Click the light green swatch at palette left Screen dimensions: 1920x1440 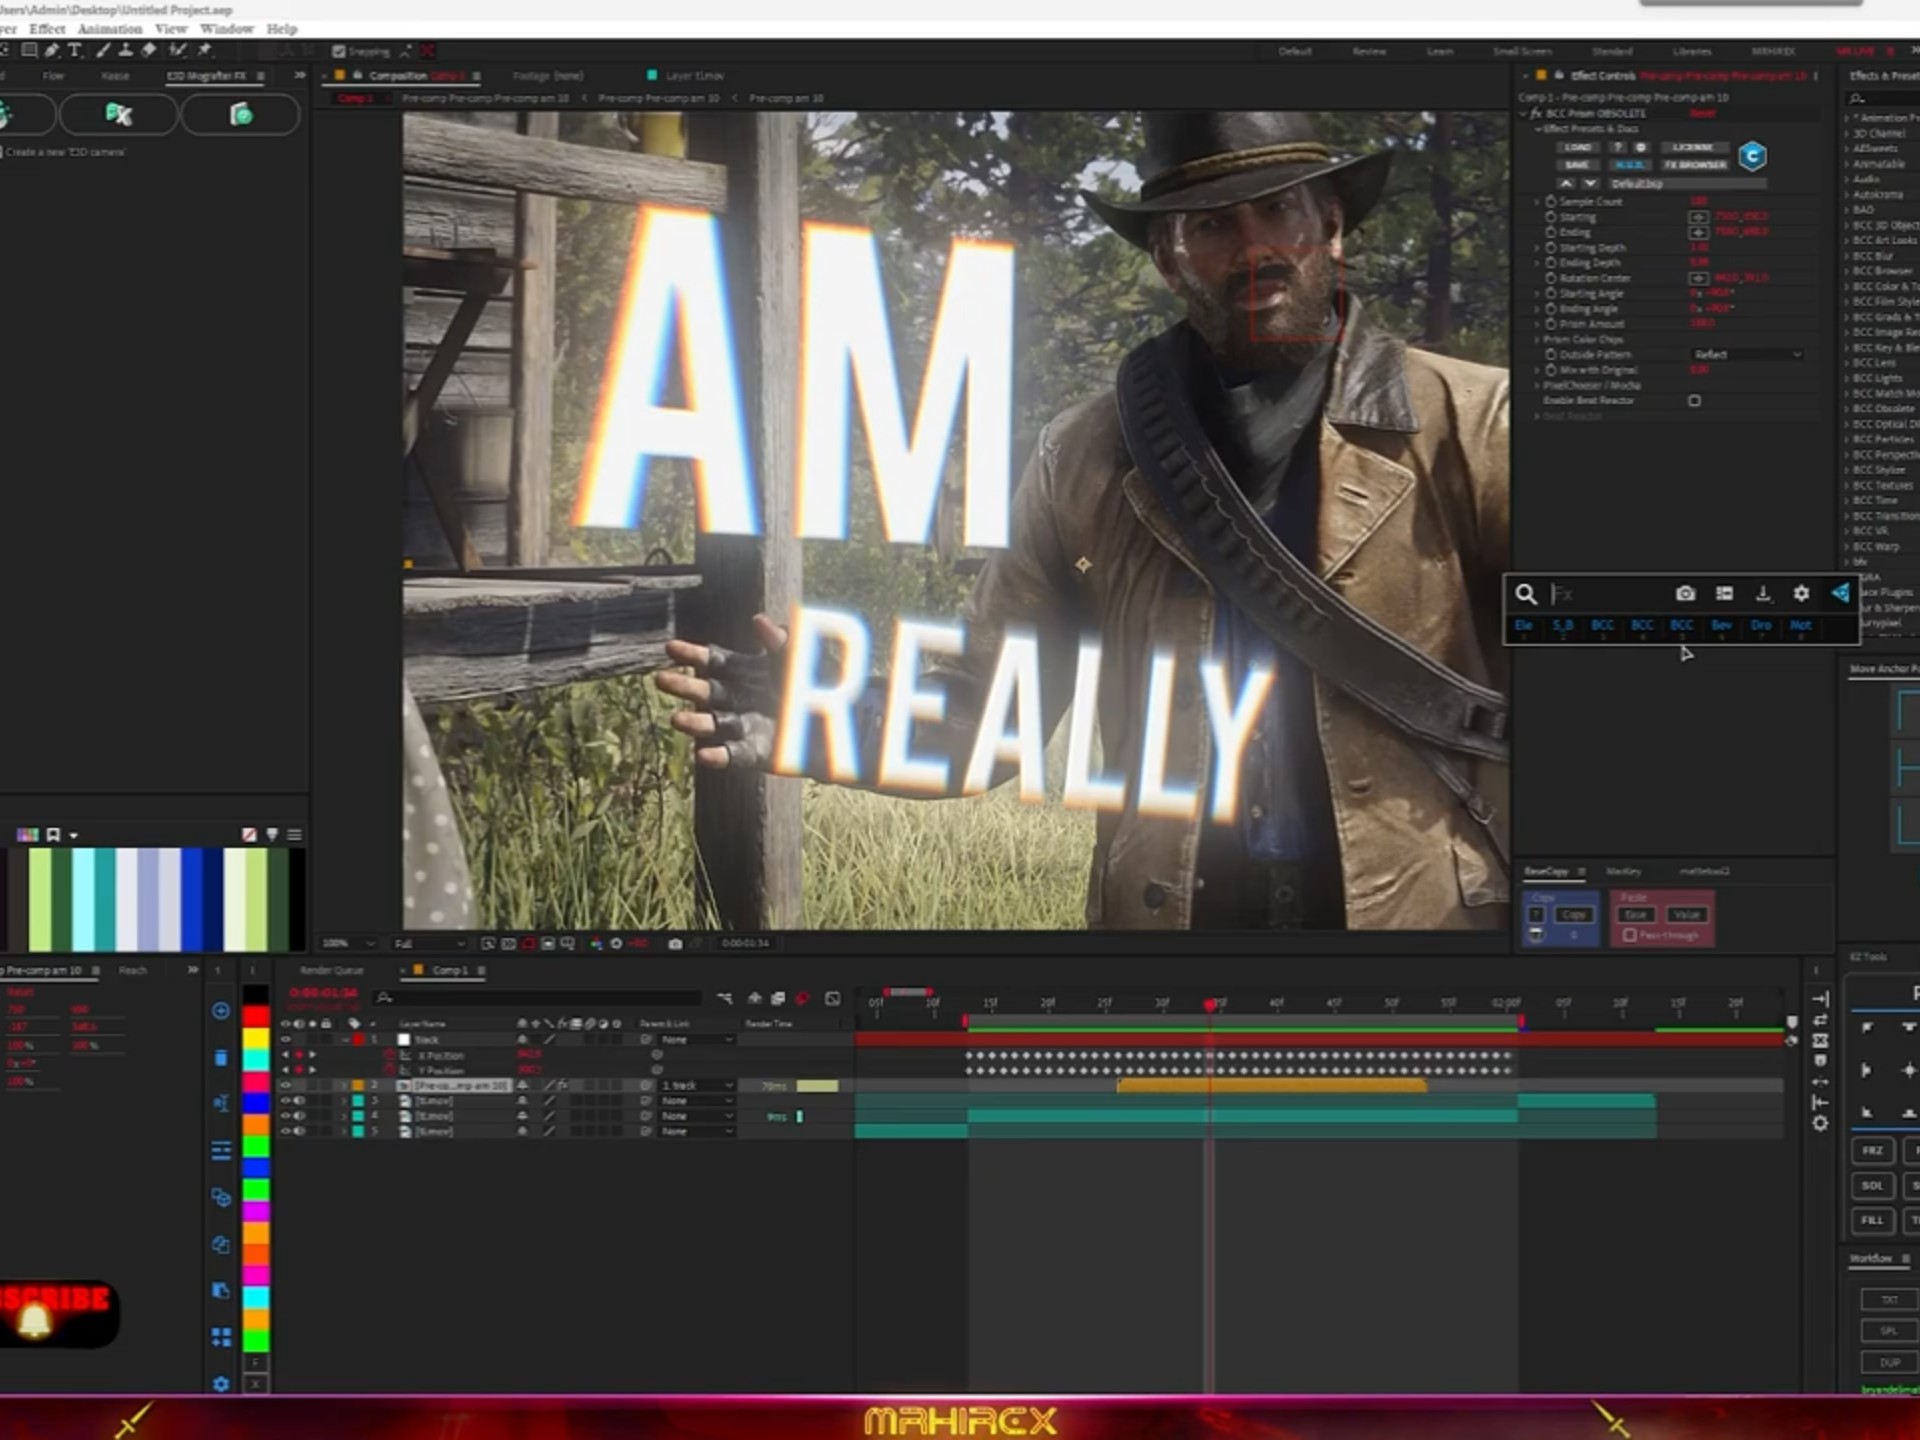point(40,899)
